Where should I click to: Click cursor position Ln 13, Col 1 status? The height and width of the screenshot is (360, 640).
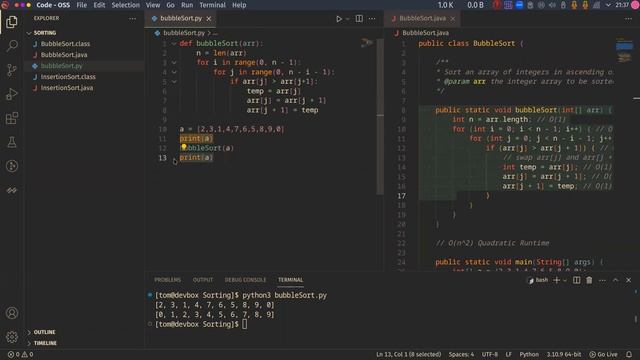click(408, 354)
